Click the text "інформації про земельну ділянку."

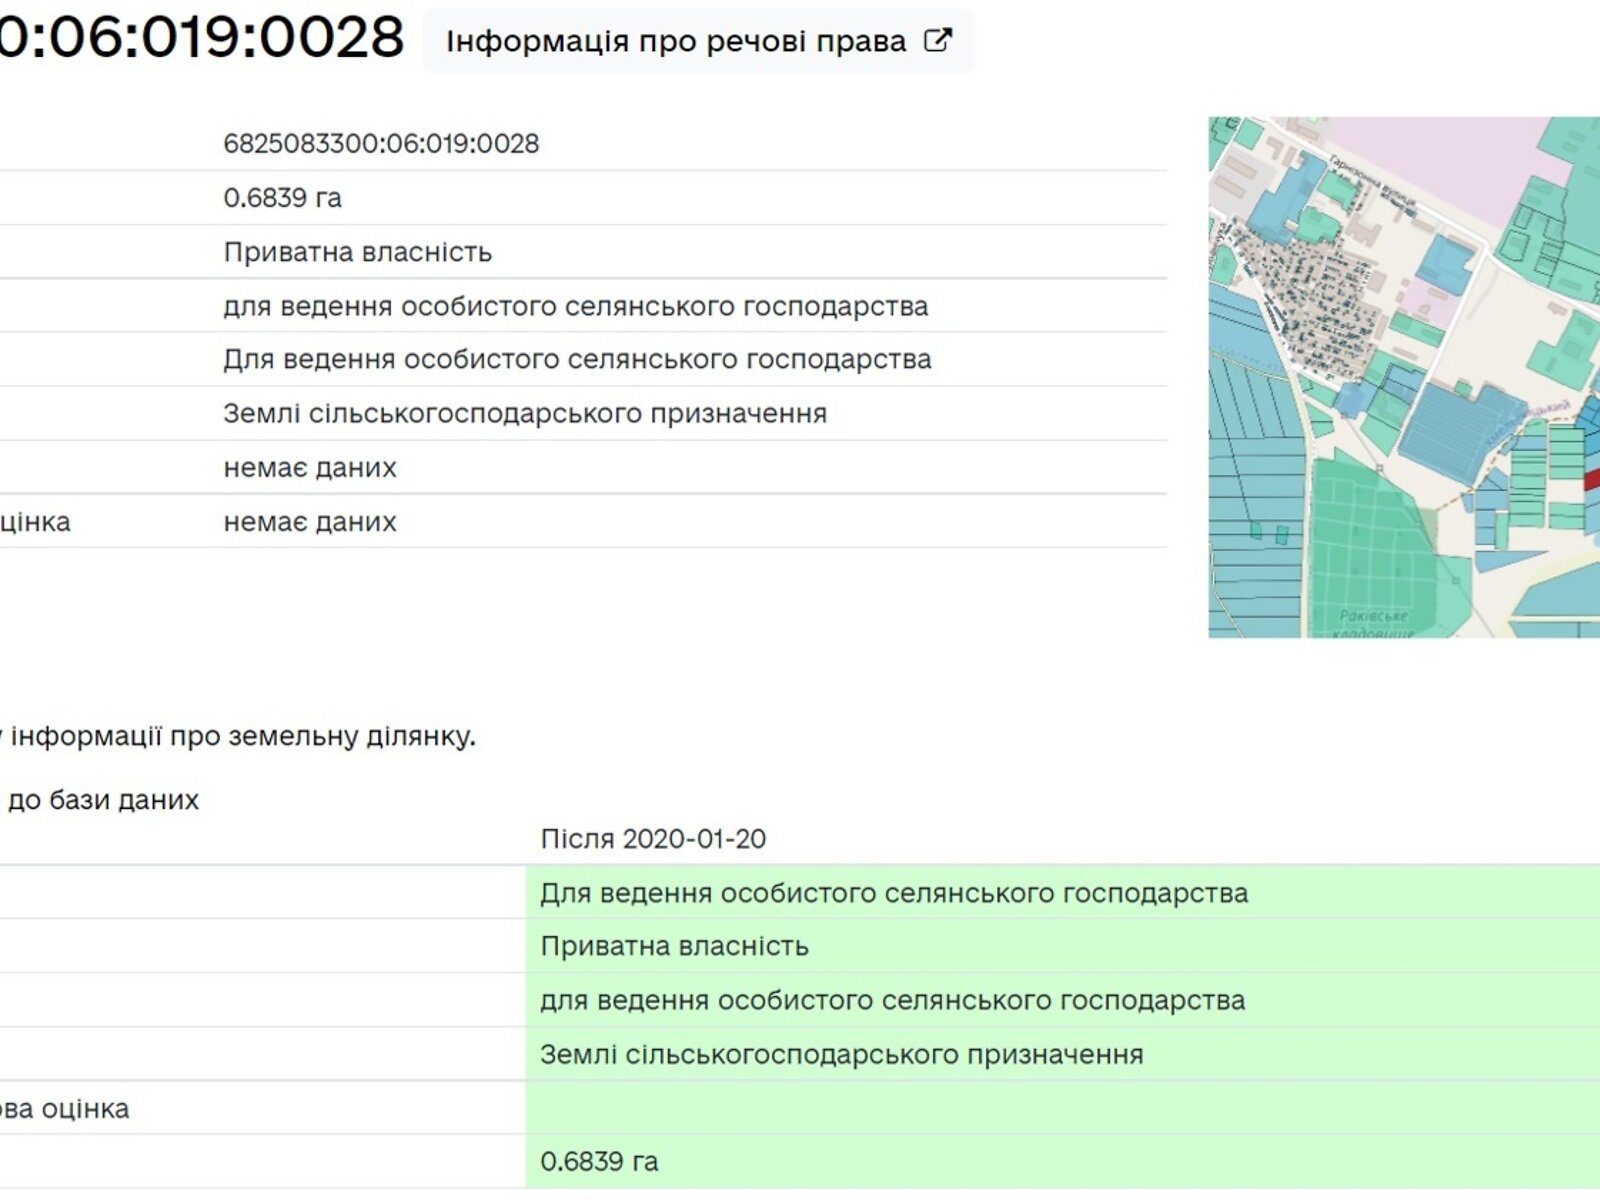pyautogui.click(x=243, y=736)
